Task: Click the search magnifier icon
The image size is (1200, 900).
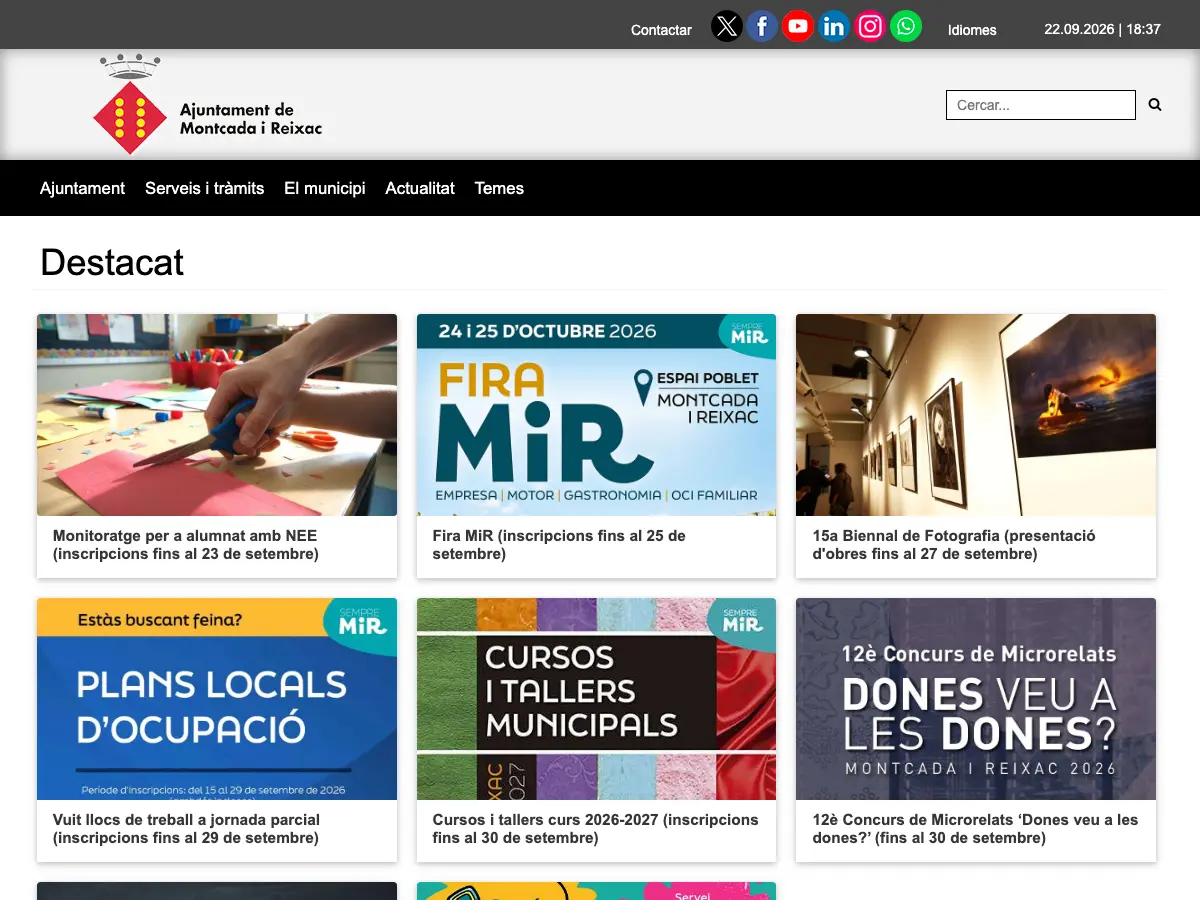Action: (1155, 104)
